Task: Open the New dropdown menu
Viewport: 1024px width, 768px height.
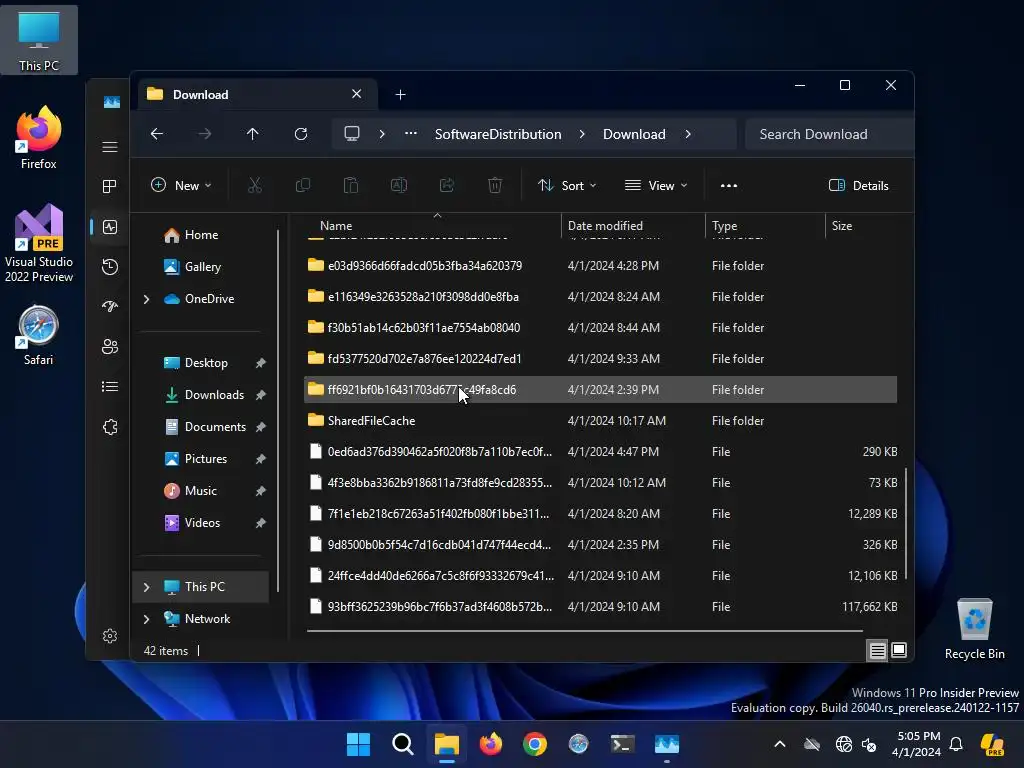Action: tap(181, 185)
